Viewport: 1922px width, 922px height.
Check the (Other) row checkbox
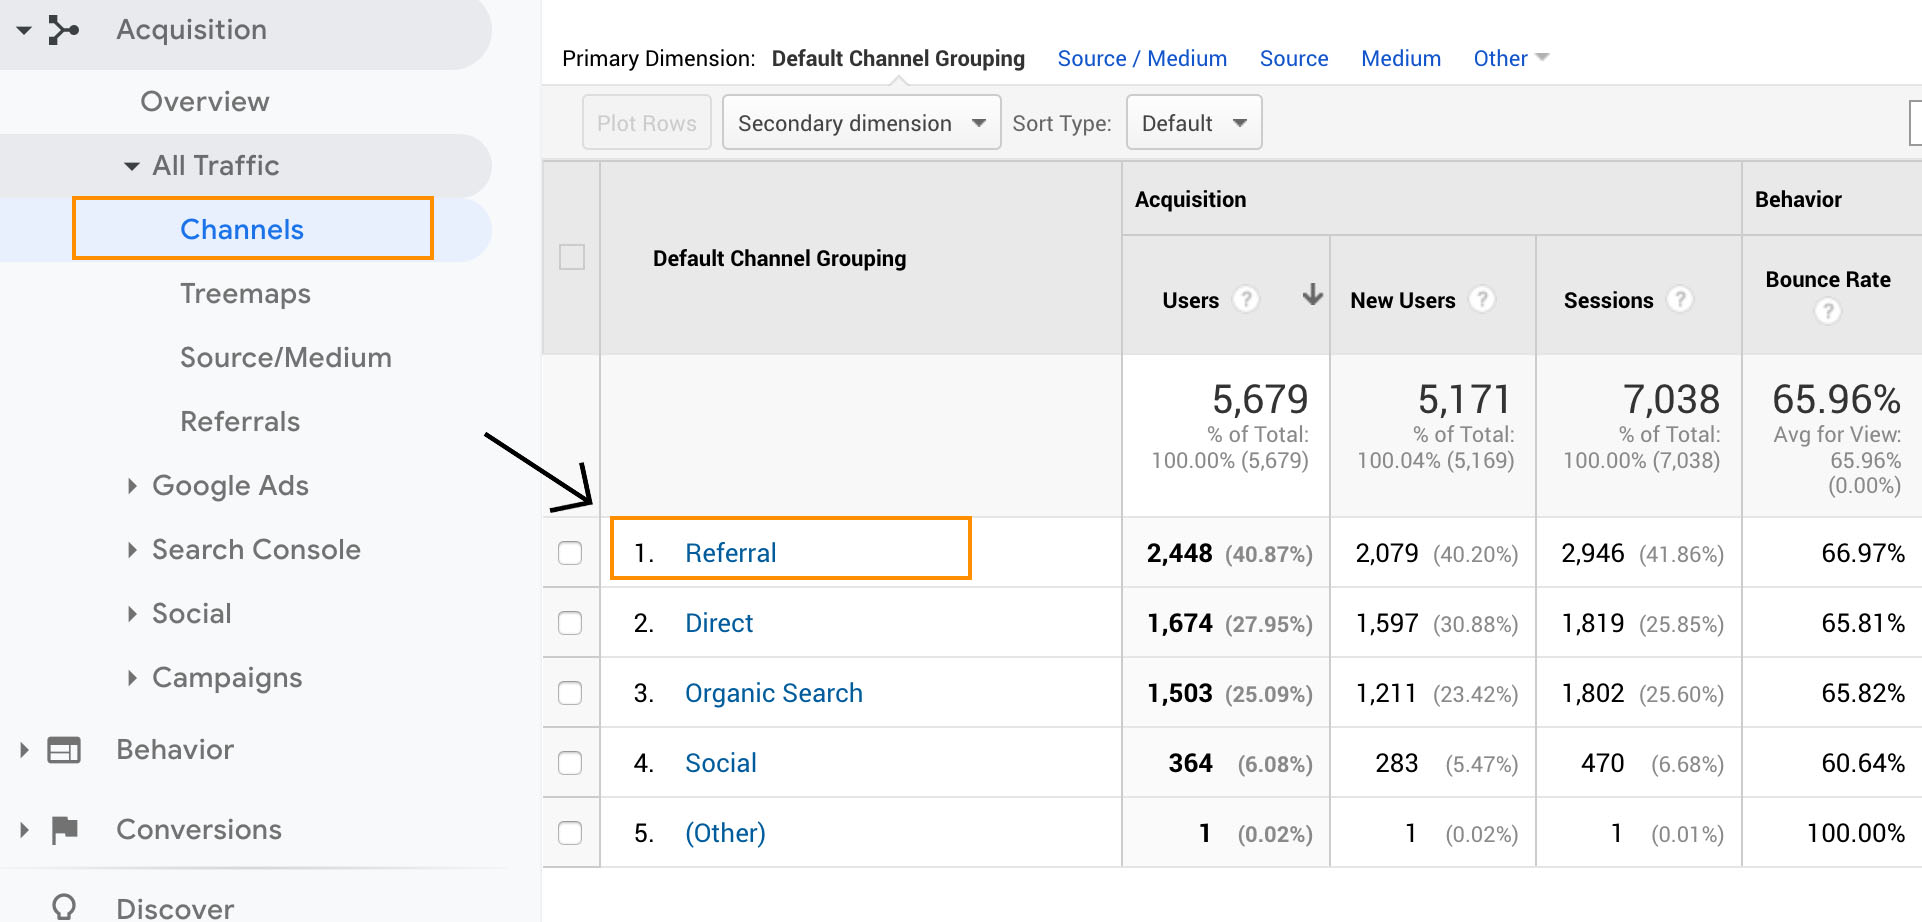570,833
